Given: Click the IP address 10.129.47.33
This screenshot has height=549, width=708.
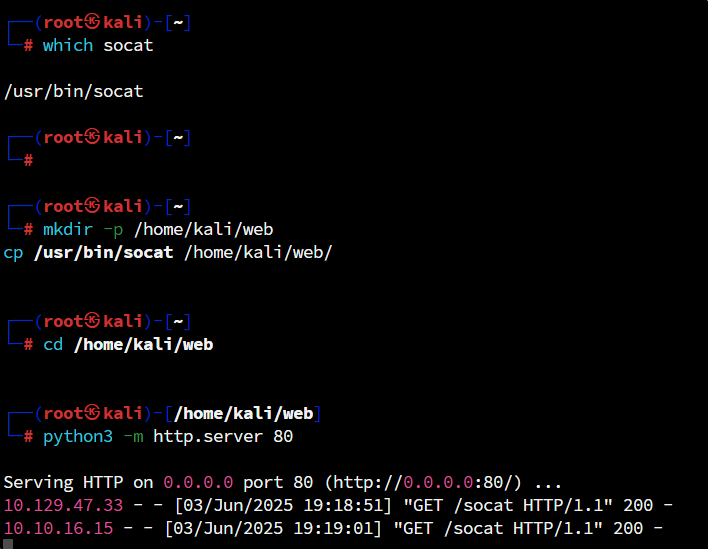Looking at the screenshot, I should (63, 505).
